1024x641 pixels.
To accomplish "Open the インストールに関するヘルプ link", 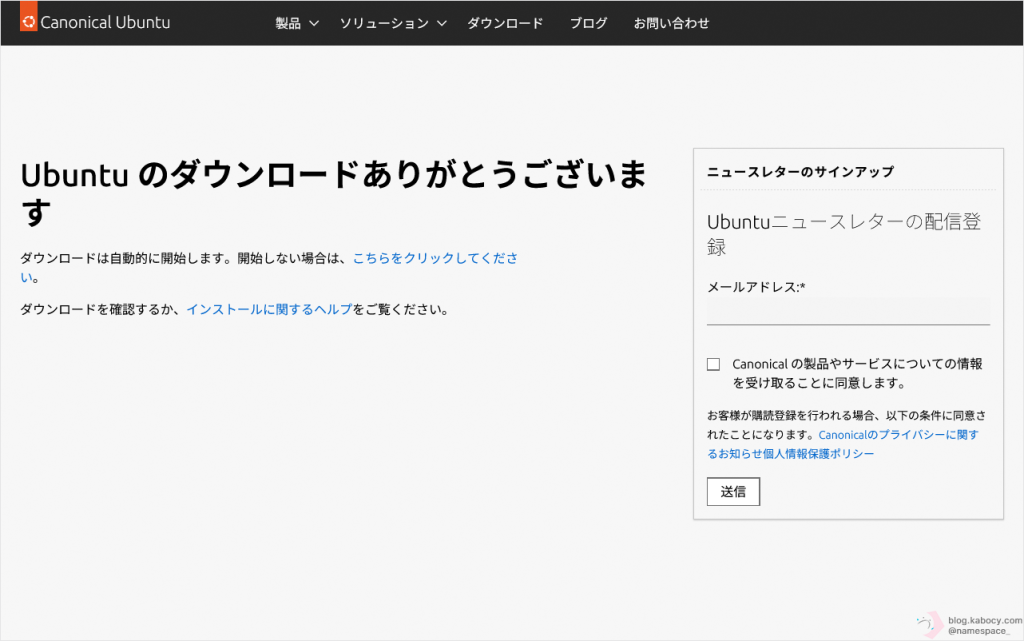I will pyautogui.click(x=269, y=309).
